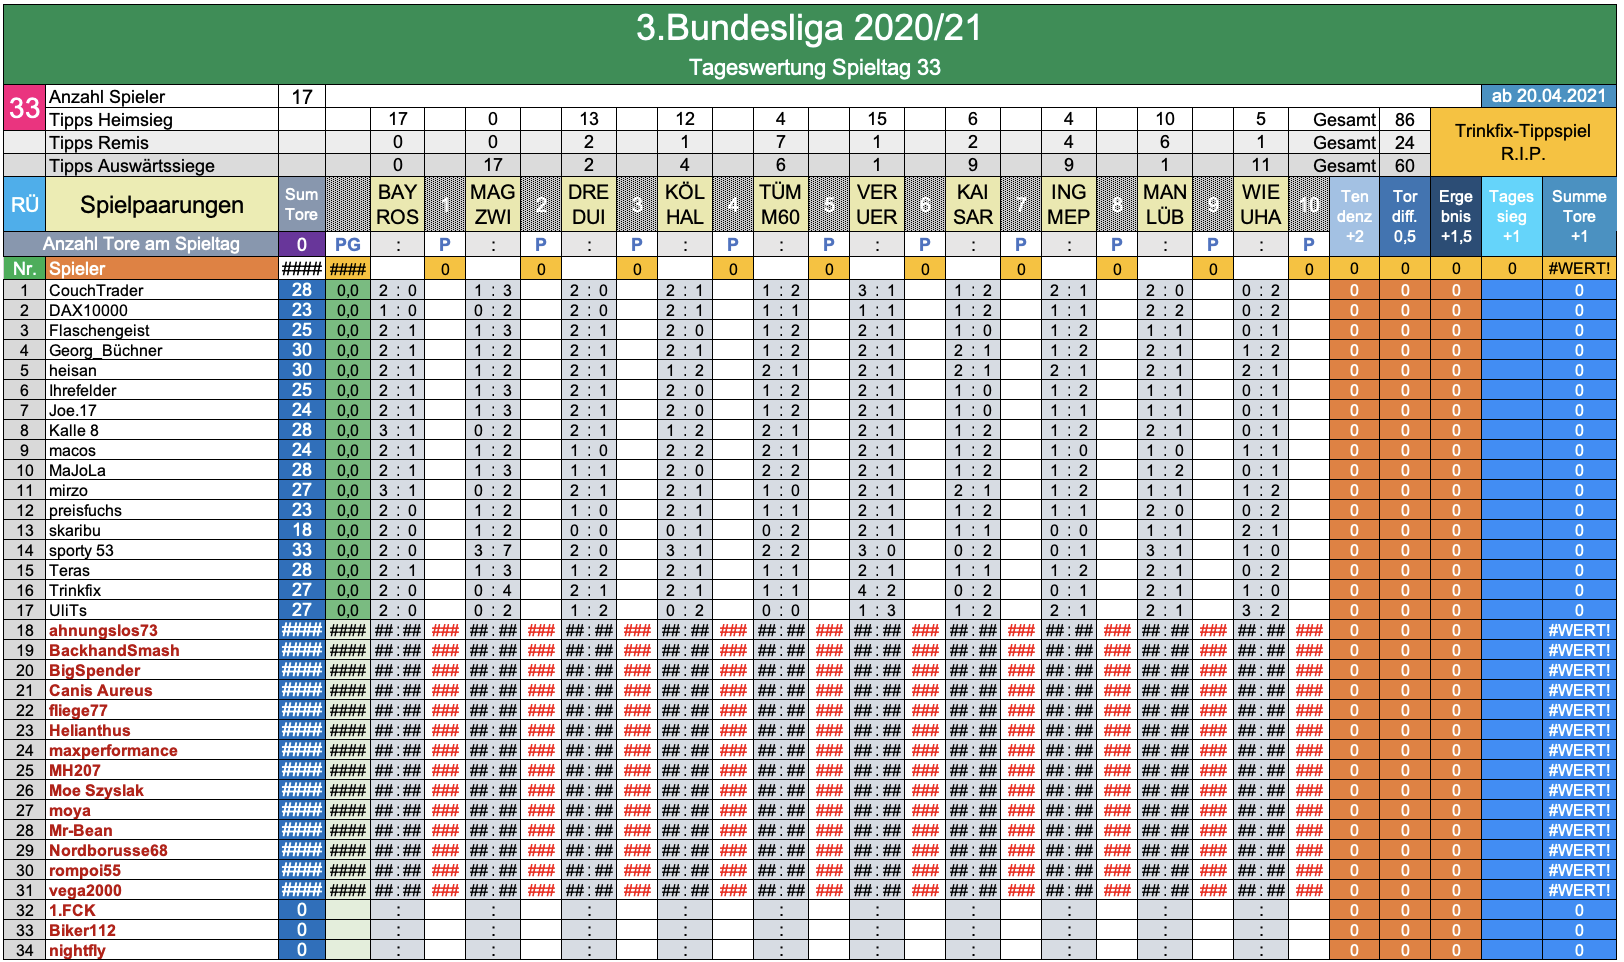This screenshot has height=962, width=1624.
Task: Click the 'Tendenz +2' column header
Action: point(1354,216)
